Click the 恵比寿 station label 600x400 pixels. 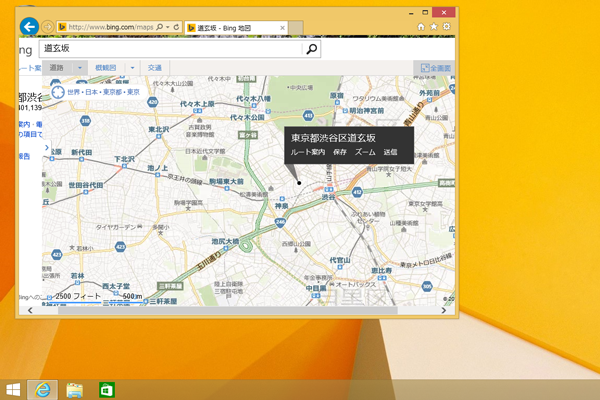coord(382,270)
